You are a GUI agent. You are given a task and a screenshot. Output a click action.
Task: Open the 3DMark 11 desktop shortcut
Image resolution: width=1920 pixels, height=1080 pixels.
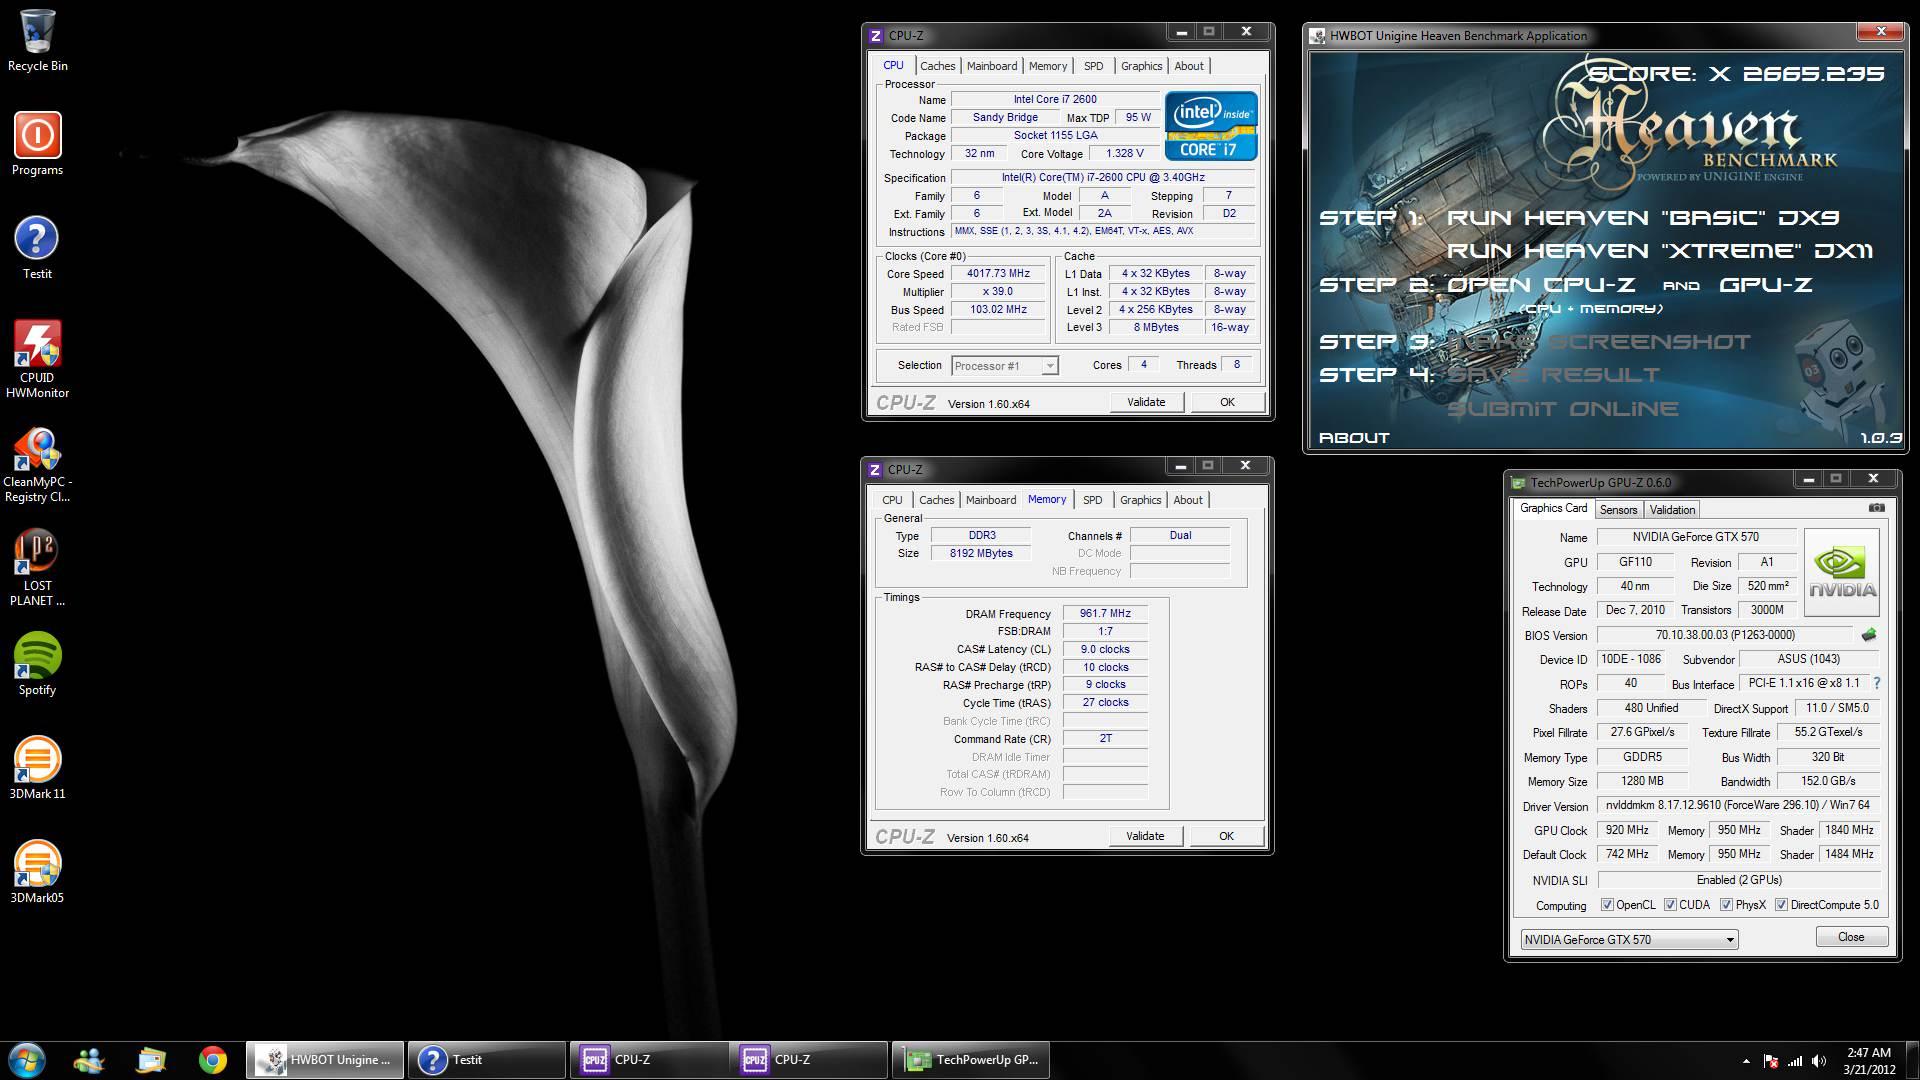tap(37, 767)
